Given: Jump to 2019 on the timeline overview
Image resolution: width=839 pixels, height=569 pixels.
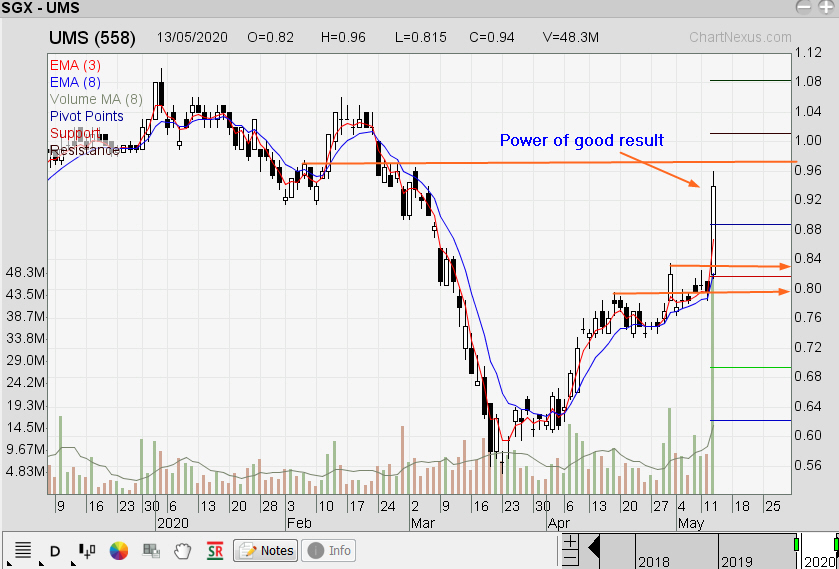Looking at the screenshot, I should (x=736, y=562).
